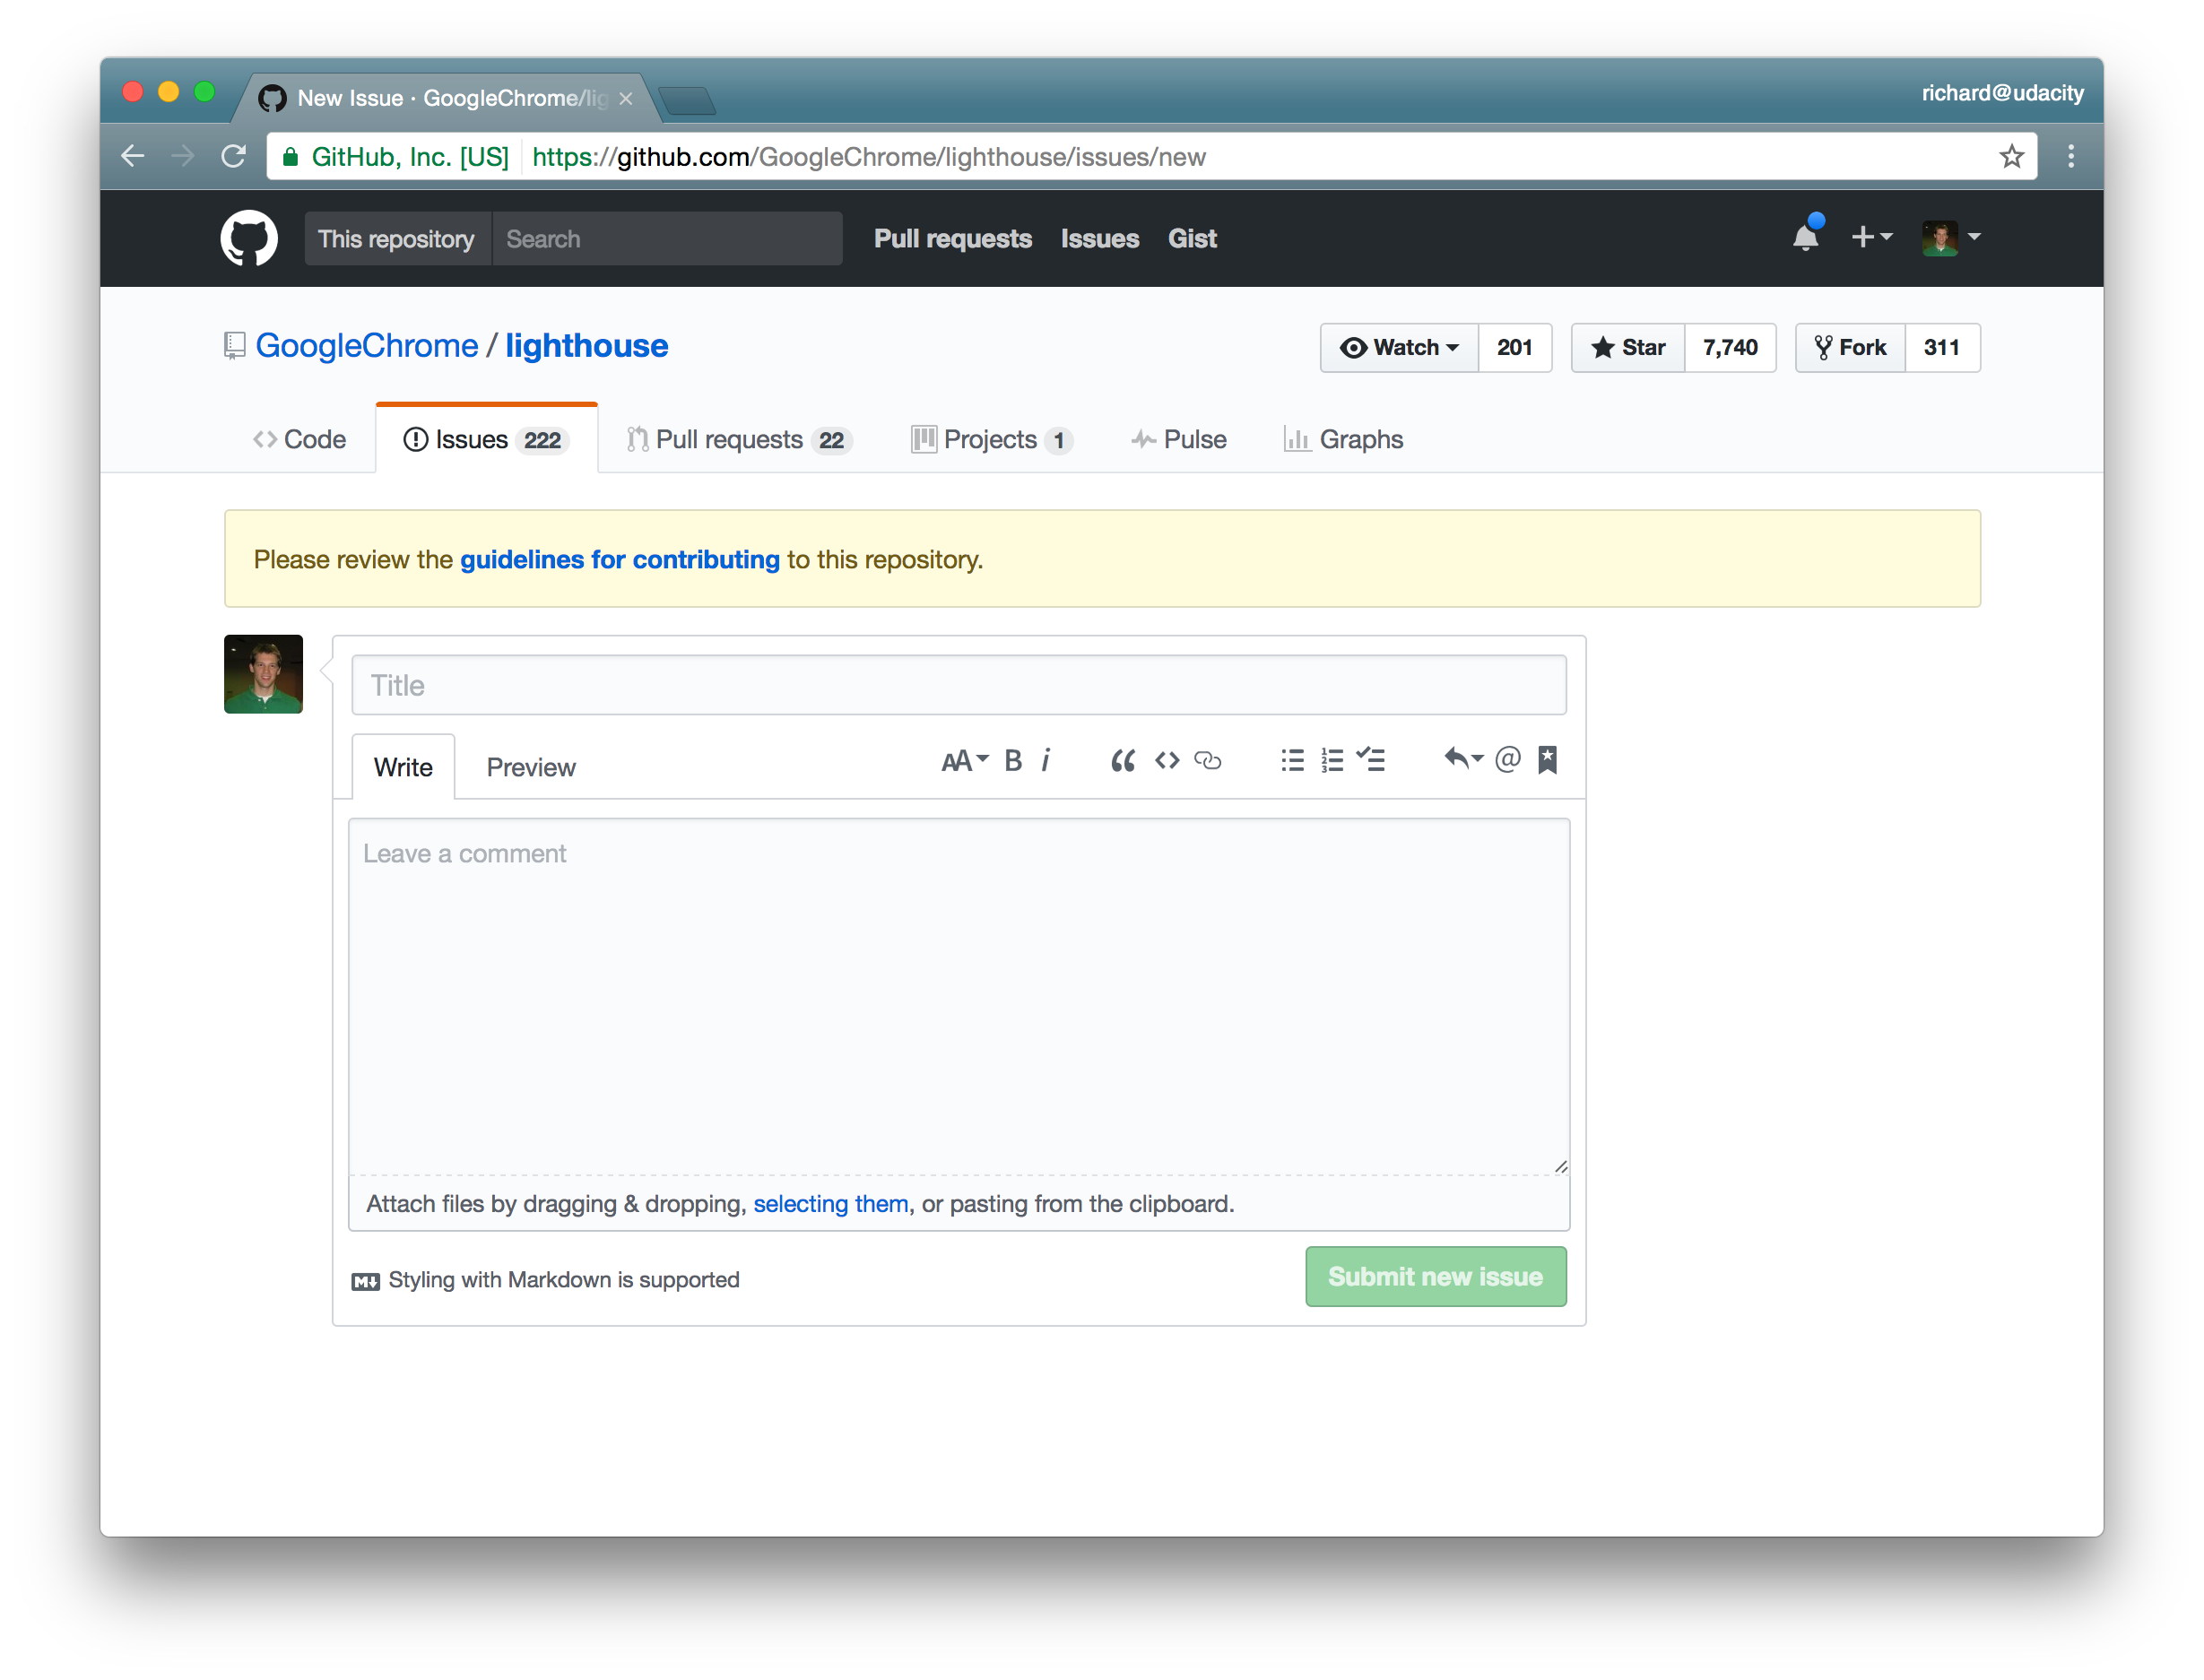Insert code with the angle brackets icon
This screenshot has height=1680, width=2204.
[1166, 761]
